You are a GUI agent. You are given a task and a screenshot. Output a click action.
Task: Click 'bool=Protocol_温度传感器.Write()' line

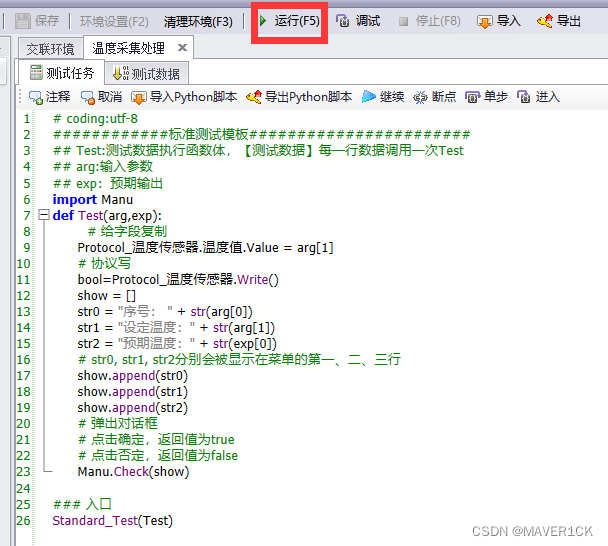[x=178, y=280]
